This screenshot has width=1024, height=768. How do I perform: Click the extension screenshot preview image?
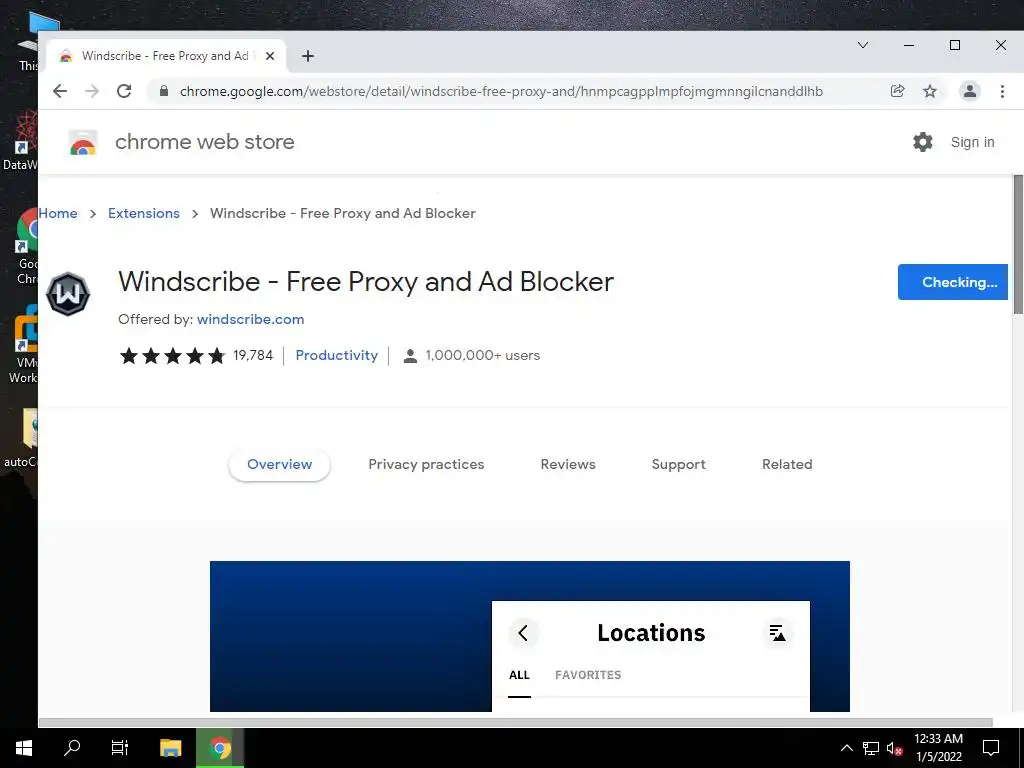(530, 636)
